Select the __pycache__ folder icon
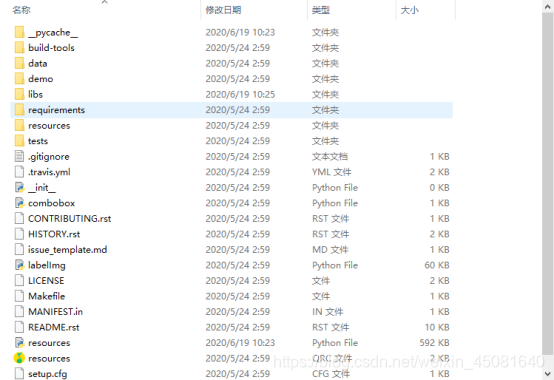This screenshot has width=554, height=380. (x=19, y=32)
